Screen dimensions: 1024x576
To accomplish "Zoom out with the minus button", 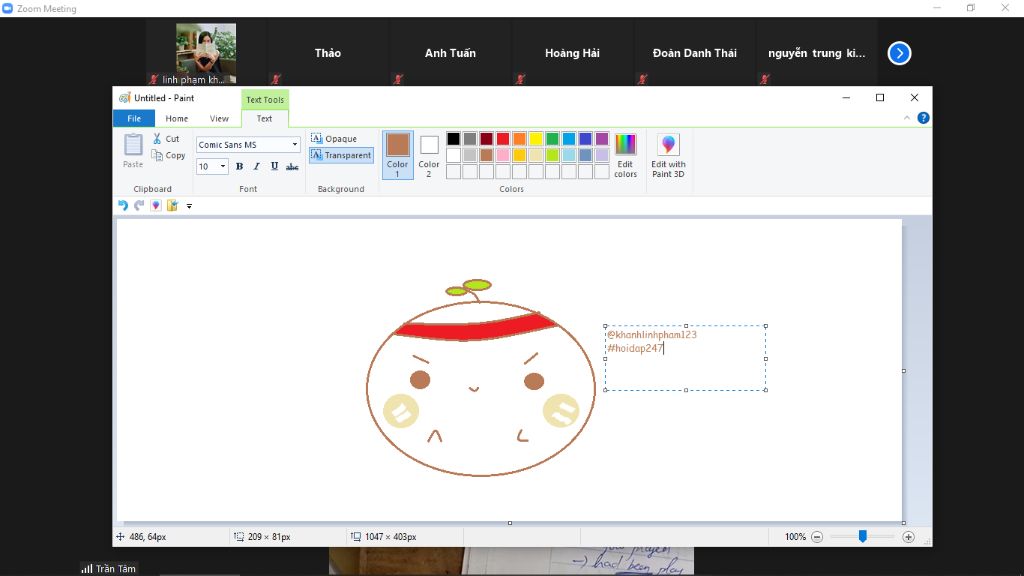I will tap(816, 537).
